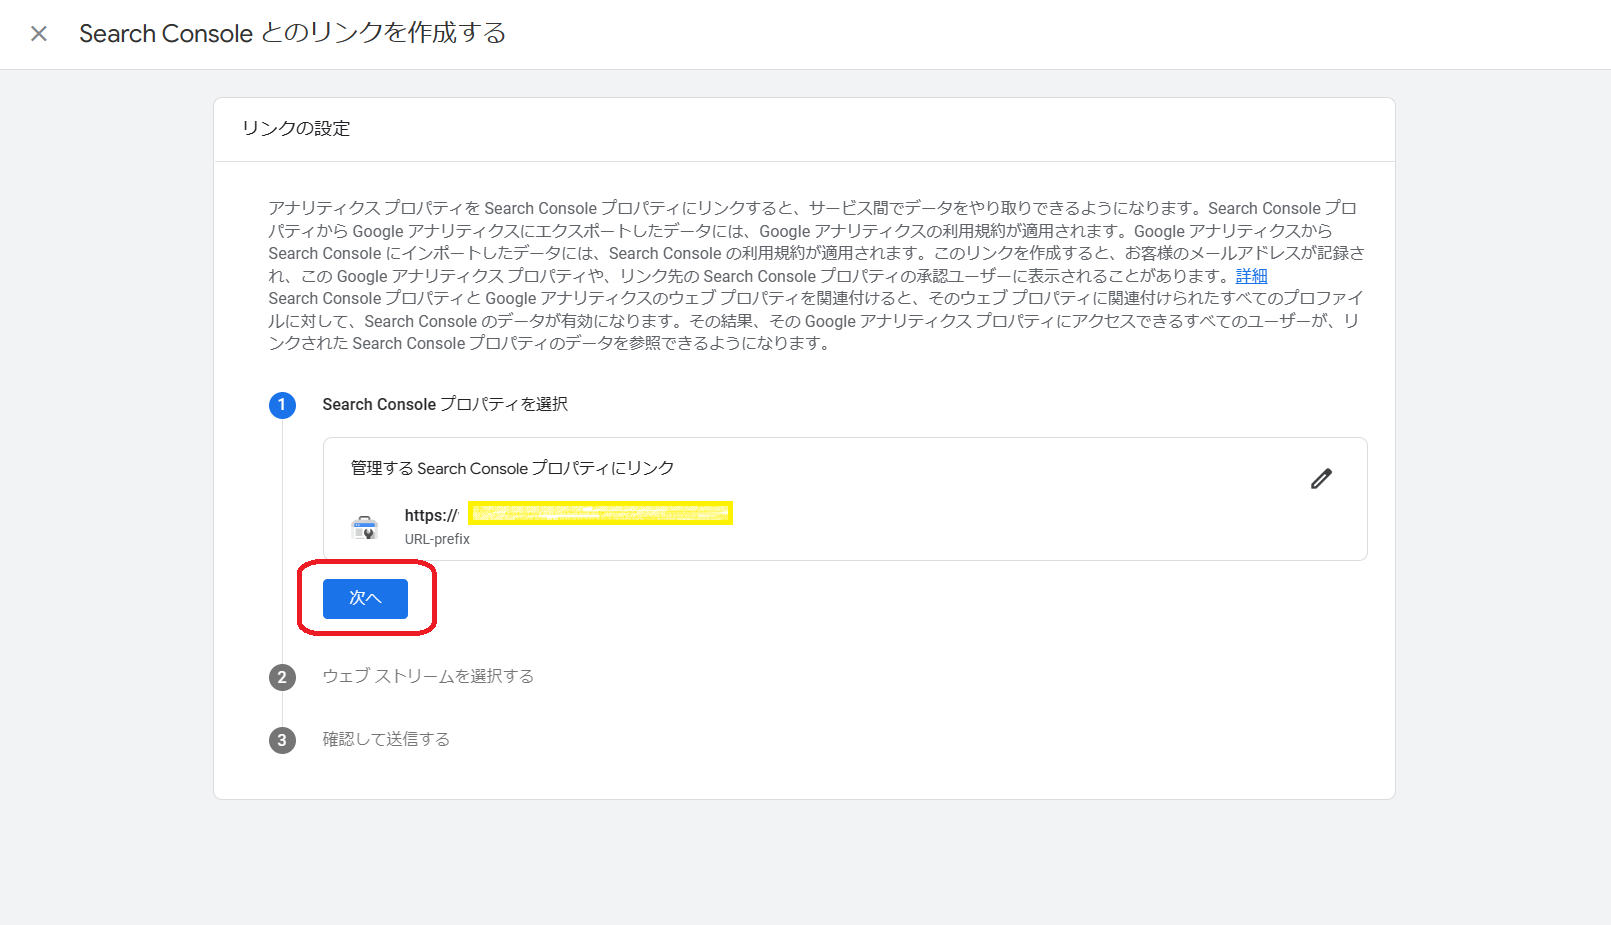Click the URL-prefix label
1611x925 pixels.
[x=437, y=539]
